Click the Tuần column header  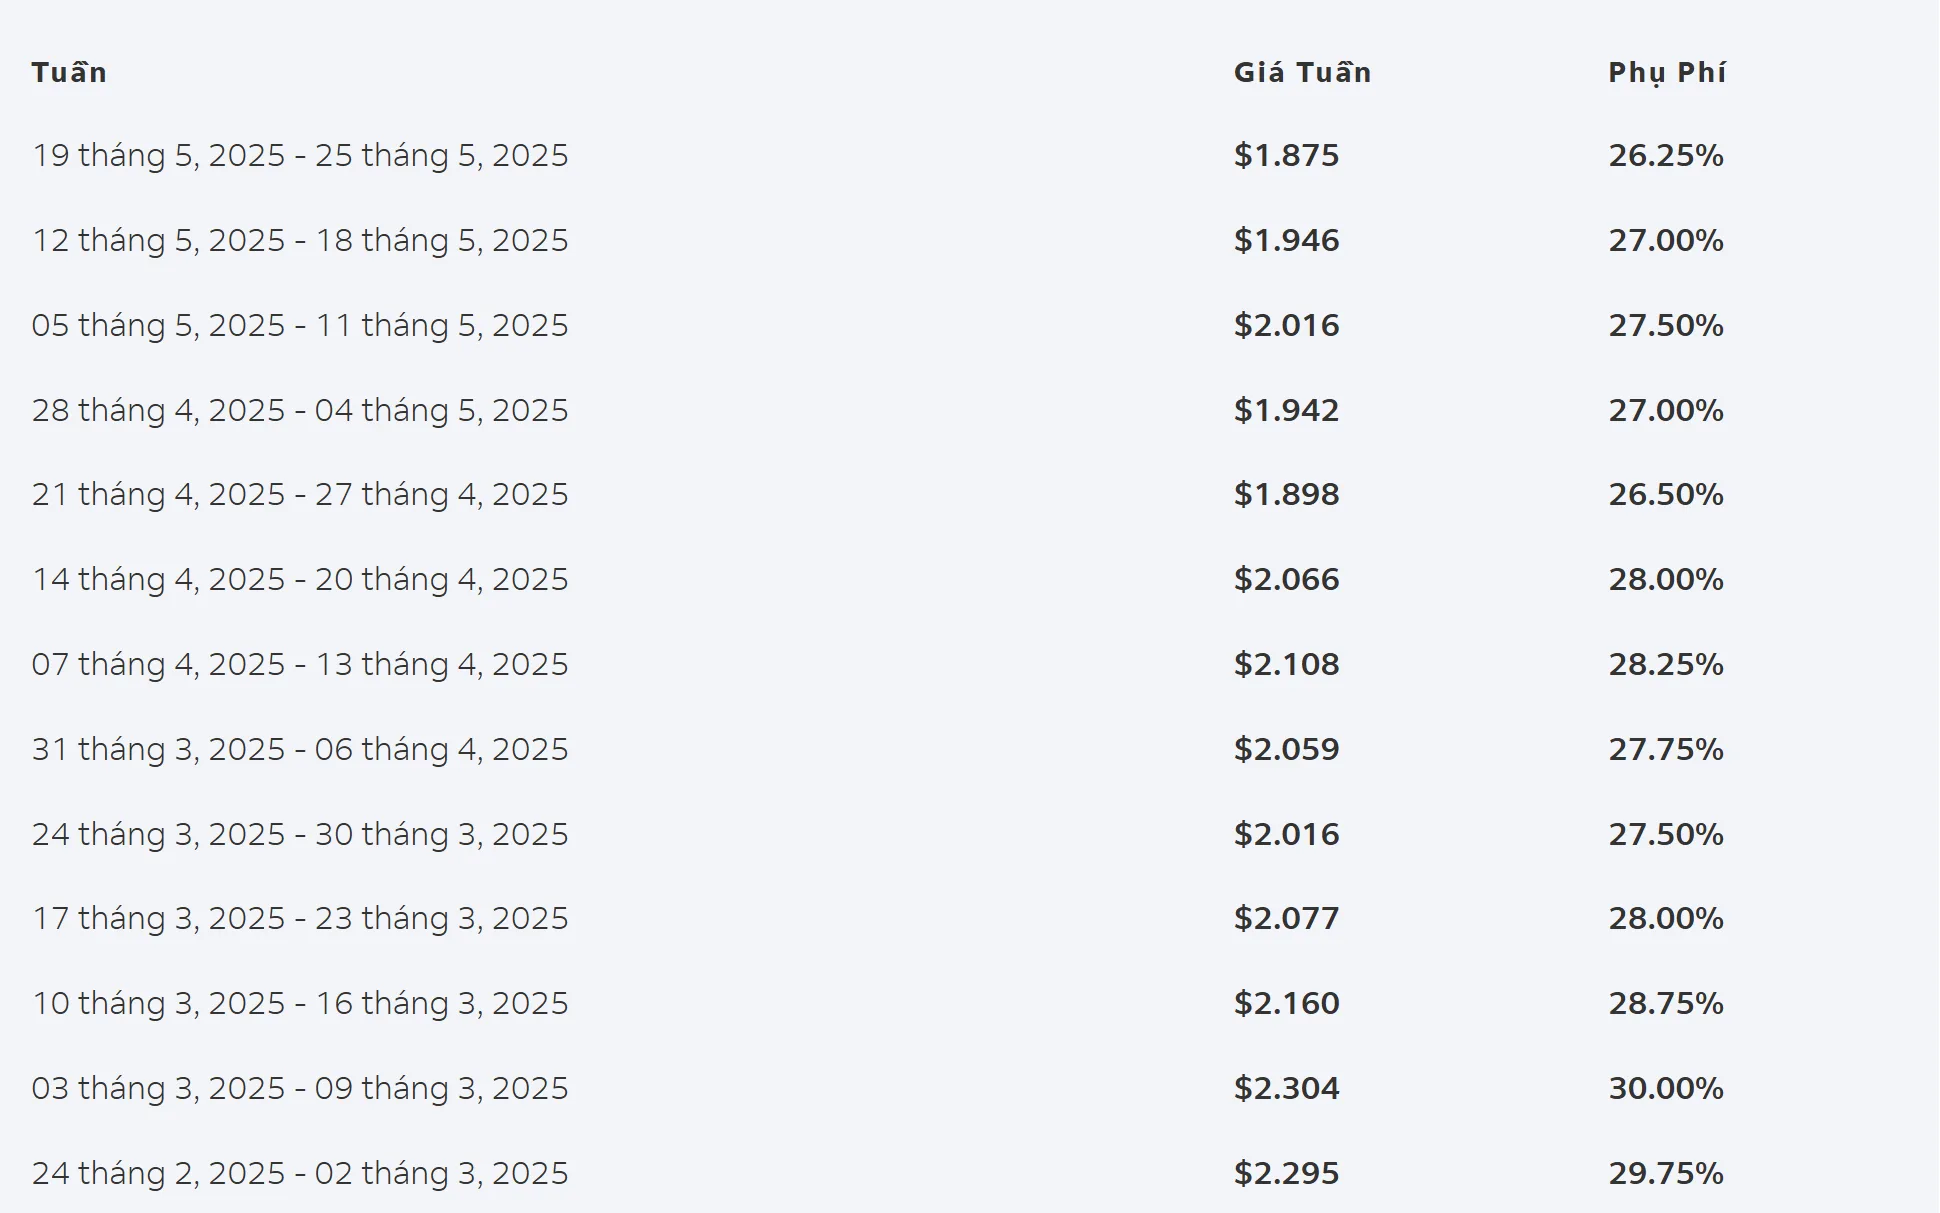69,72
